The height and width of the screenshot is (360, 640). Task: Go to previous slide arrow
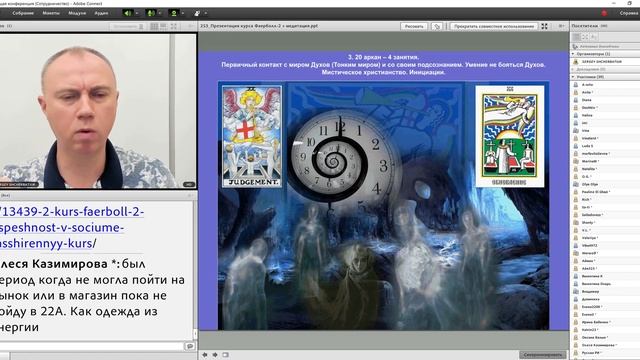pyautogui.click(x=204, y=355)
